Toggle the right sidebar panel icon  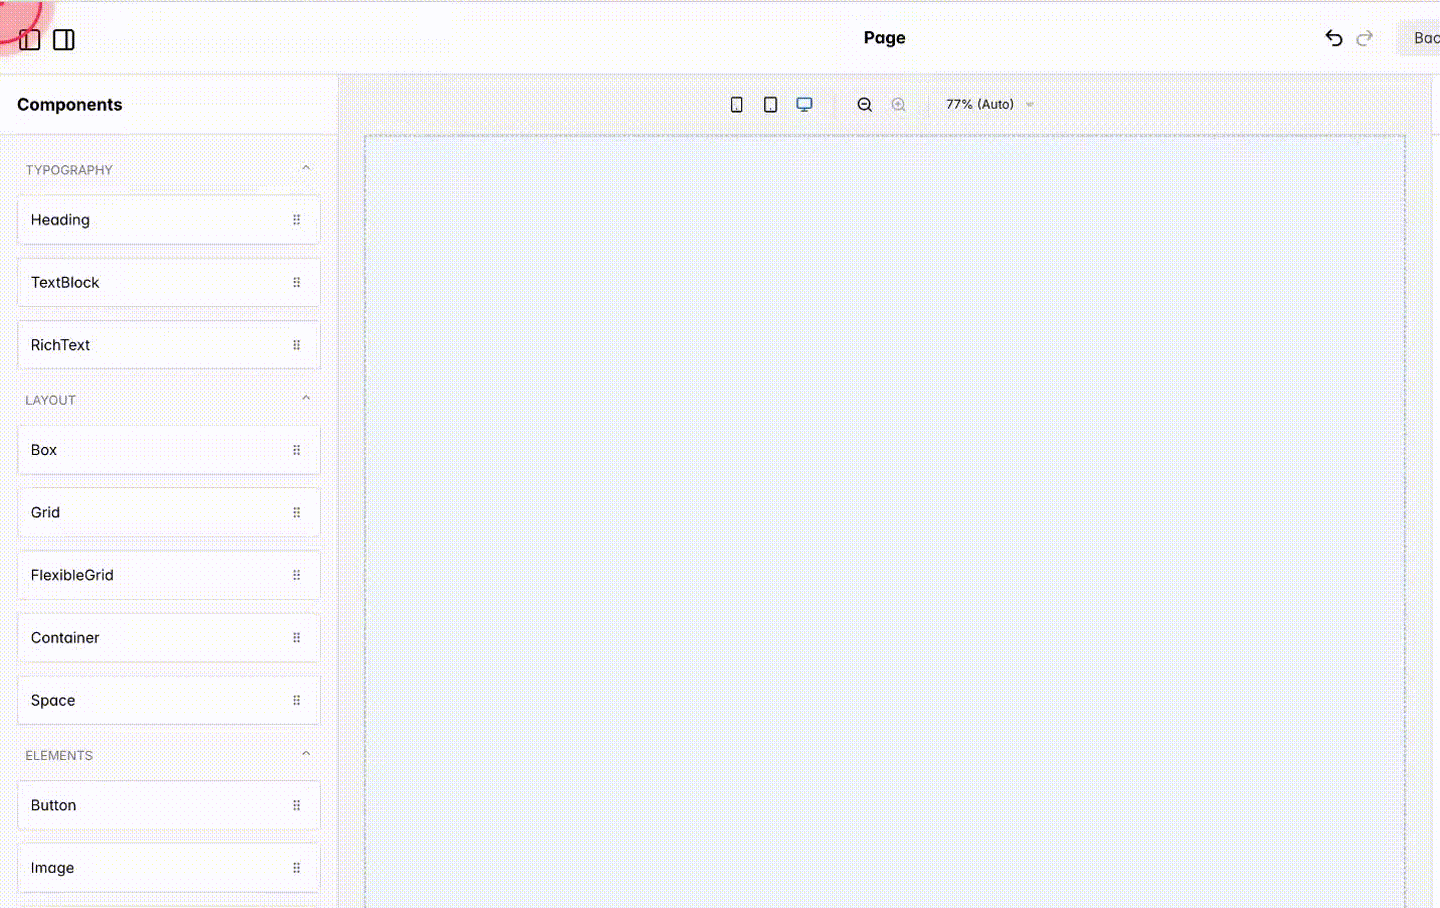tap(63, 39)
